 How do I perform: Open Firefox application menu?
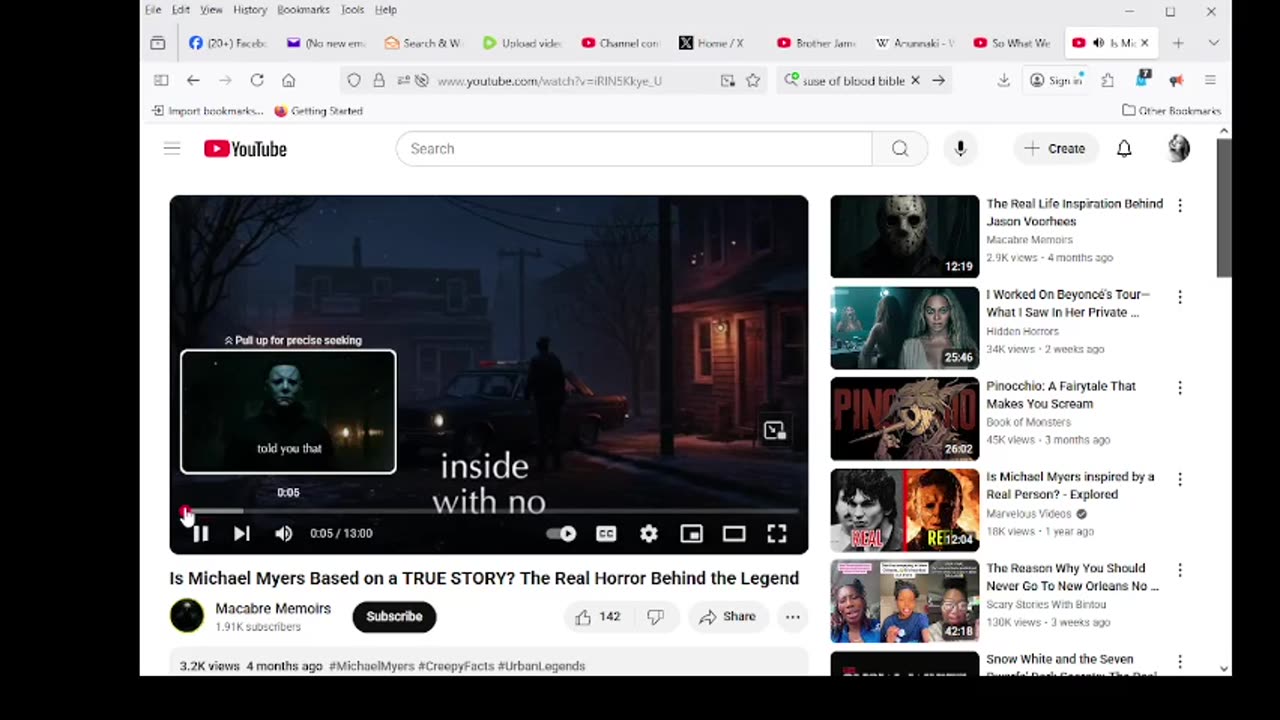click(x=1210, y=81)
